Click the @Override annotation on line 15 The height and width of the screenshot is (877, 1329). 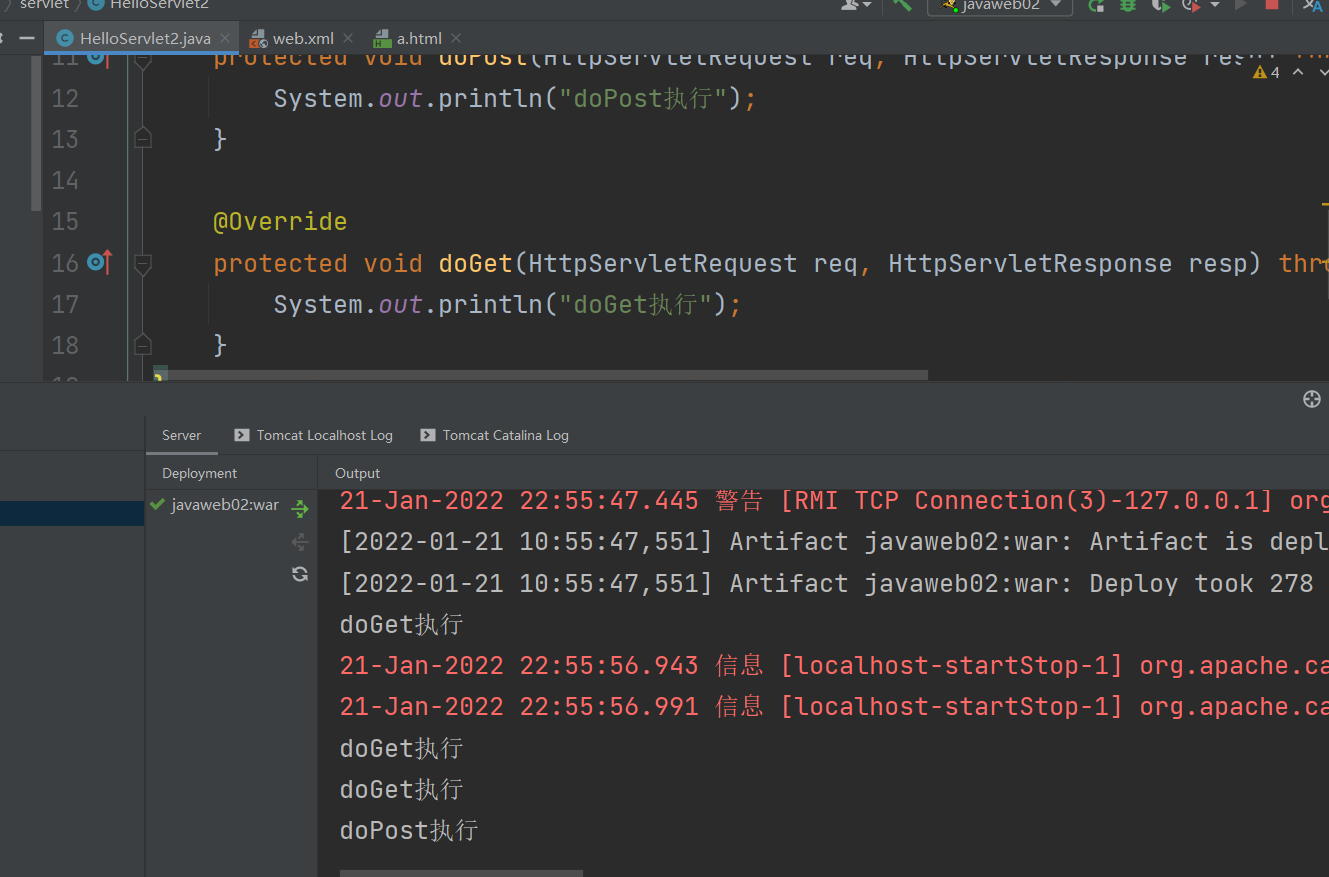click(x=280, y=221)
